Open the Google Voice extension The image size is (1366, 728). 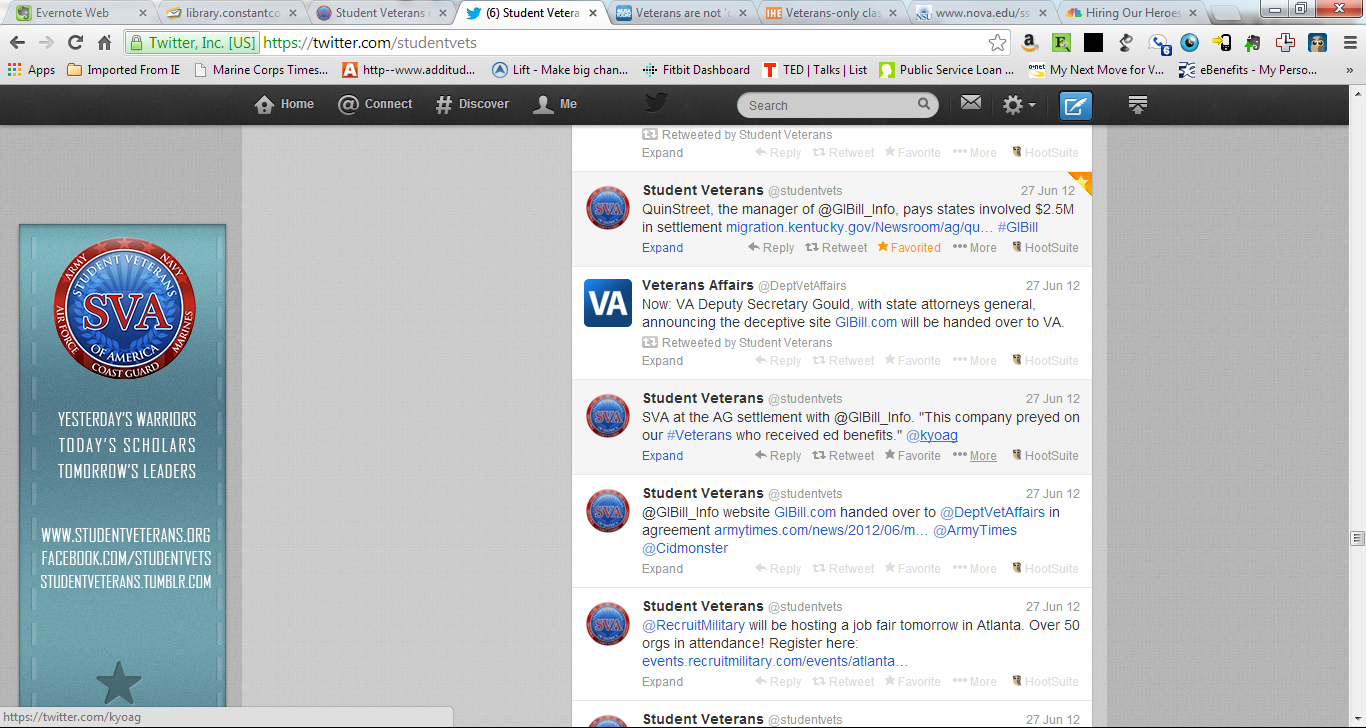pos(1159,43)
